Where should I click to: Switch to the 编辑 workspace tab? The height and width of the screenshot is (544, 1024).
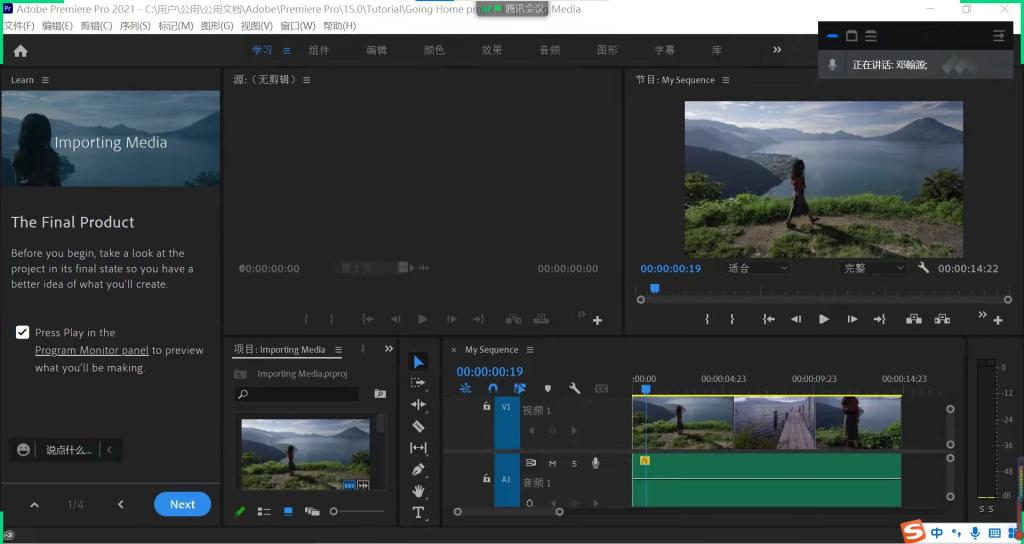pyautogui.click(x=376, y=50)
